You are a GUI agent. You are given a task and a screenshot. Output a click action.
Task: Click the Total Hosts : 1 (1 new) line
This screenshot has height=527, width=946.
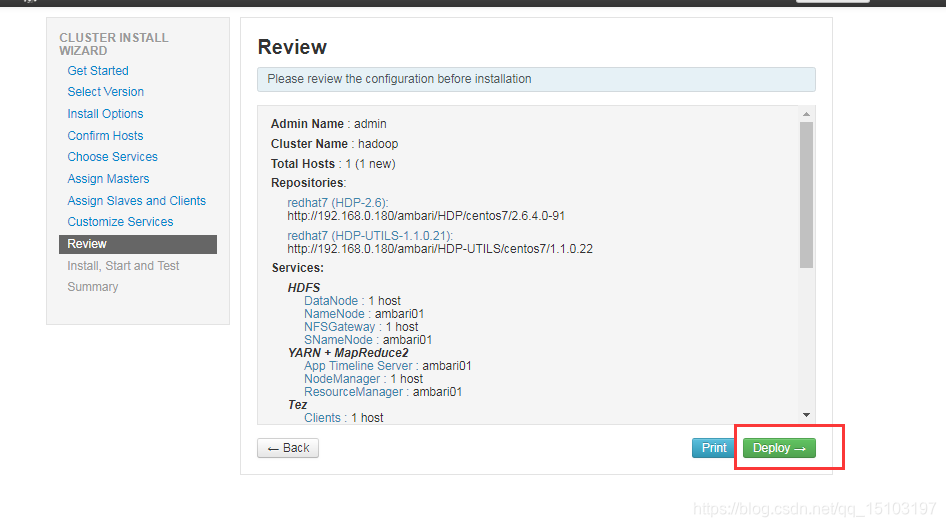[x=333, y=164]
